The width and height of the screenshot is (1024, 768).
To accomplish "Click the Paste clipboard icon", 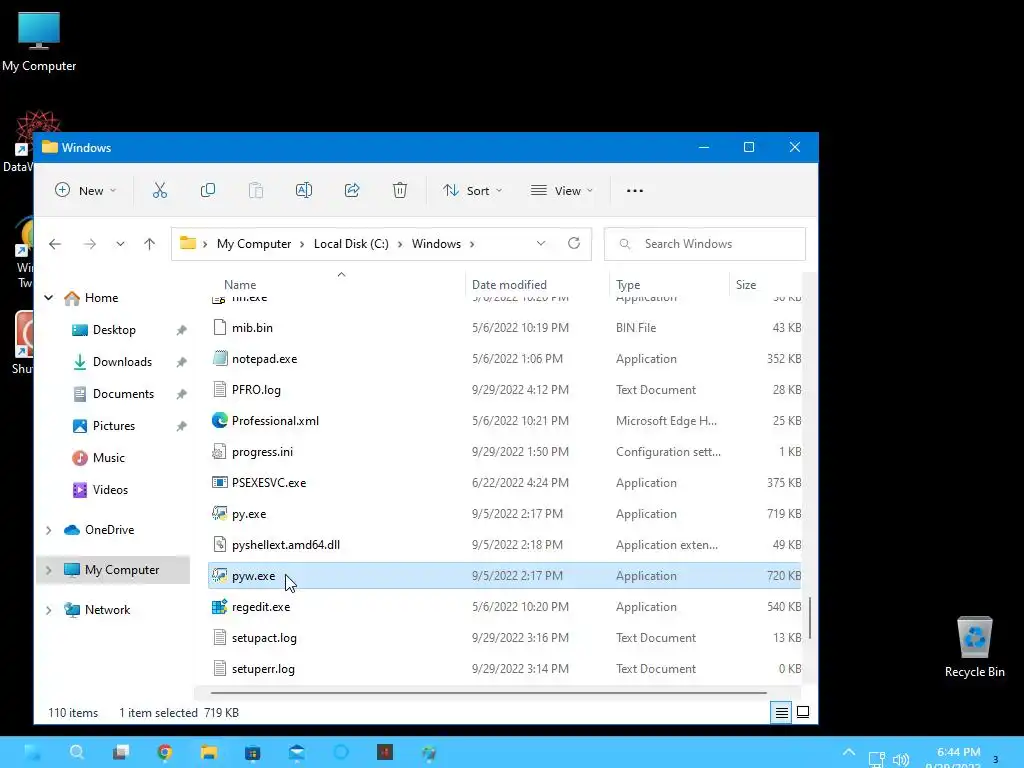I will [x=256, y=190].
